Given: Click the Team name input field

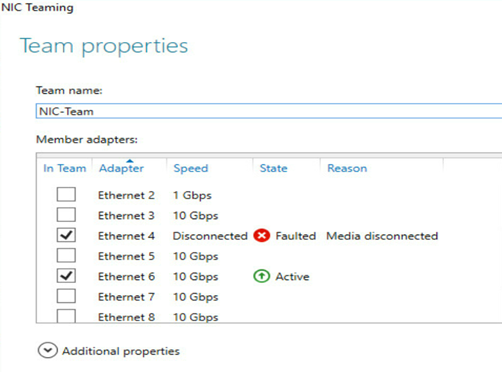Looking at the screenshot, I should pos(269,111).
